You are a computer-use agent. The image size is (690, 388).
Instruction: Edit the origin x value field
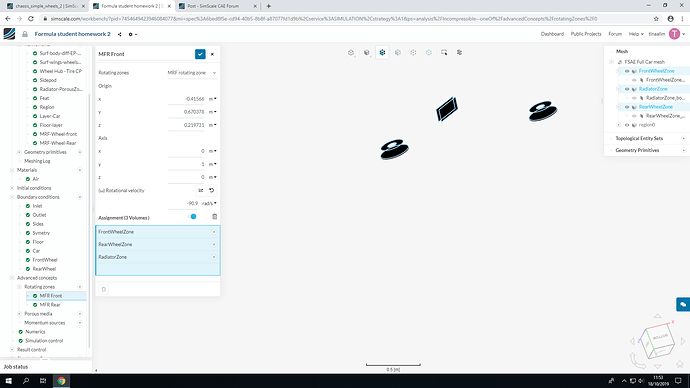pyautogui.click(x=186, y=99)
